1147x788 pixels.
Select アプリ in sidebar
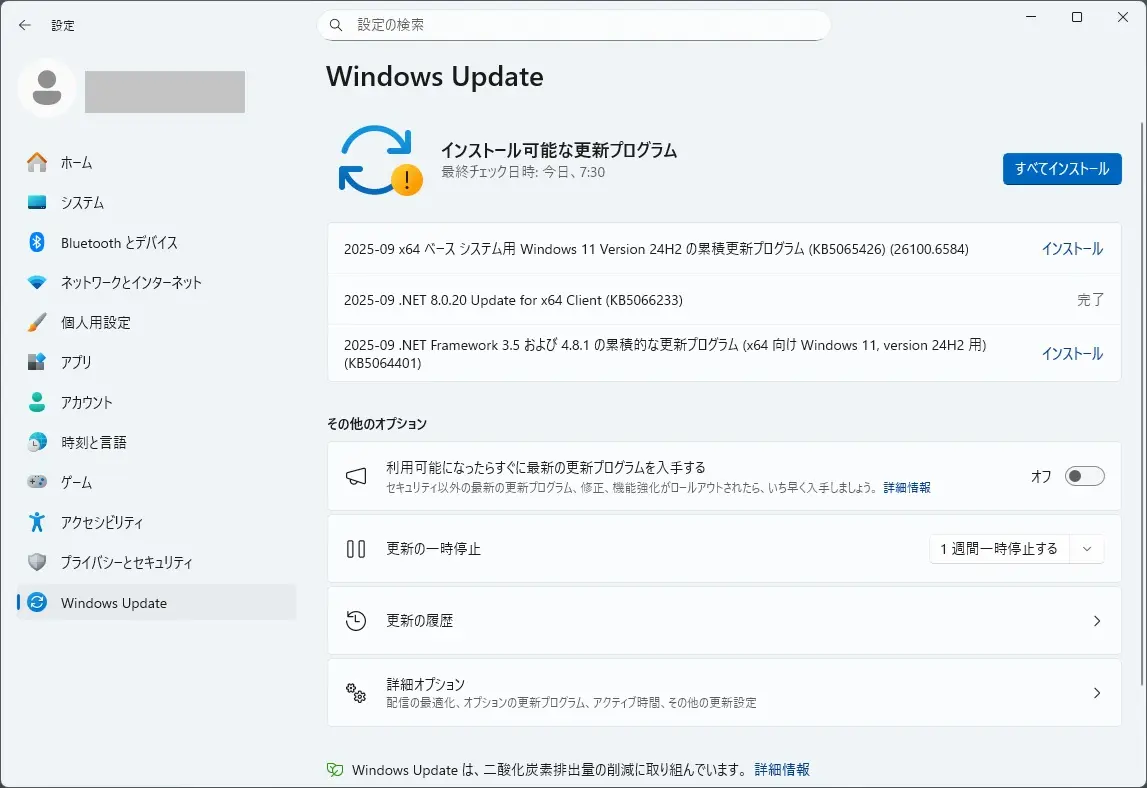[x=157, y=362]
